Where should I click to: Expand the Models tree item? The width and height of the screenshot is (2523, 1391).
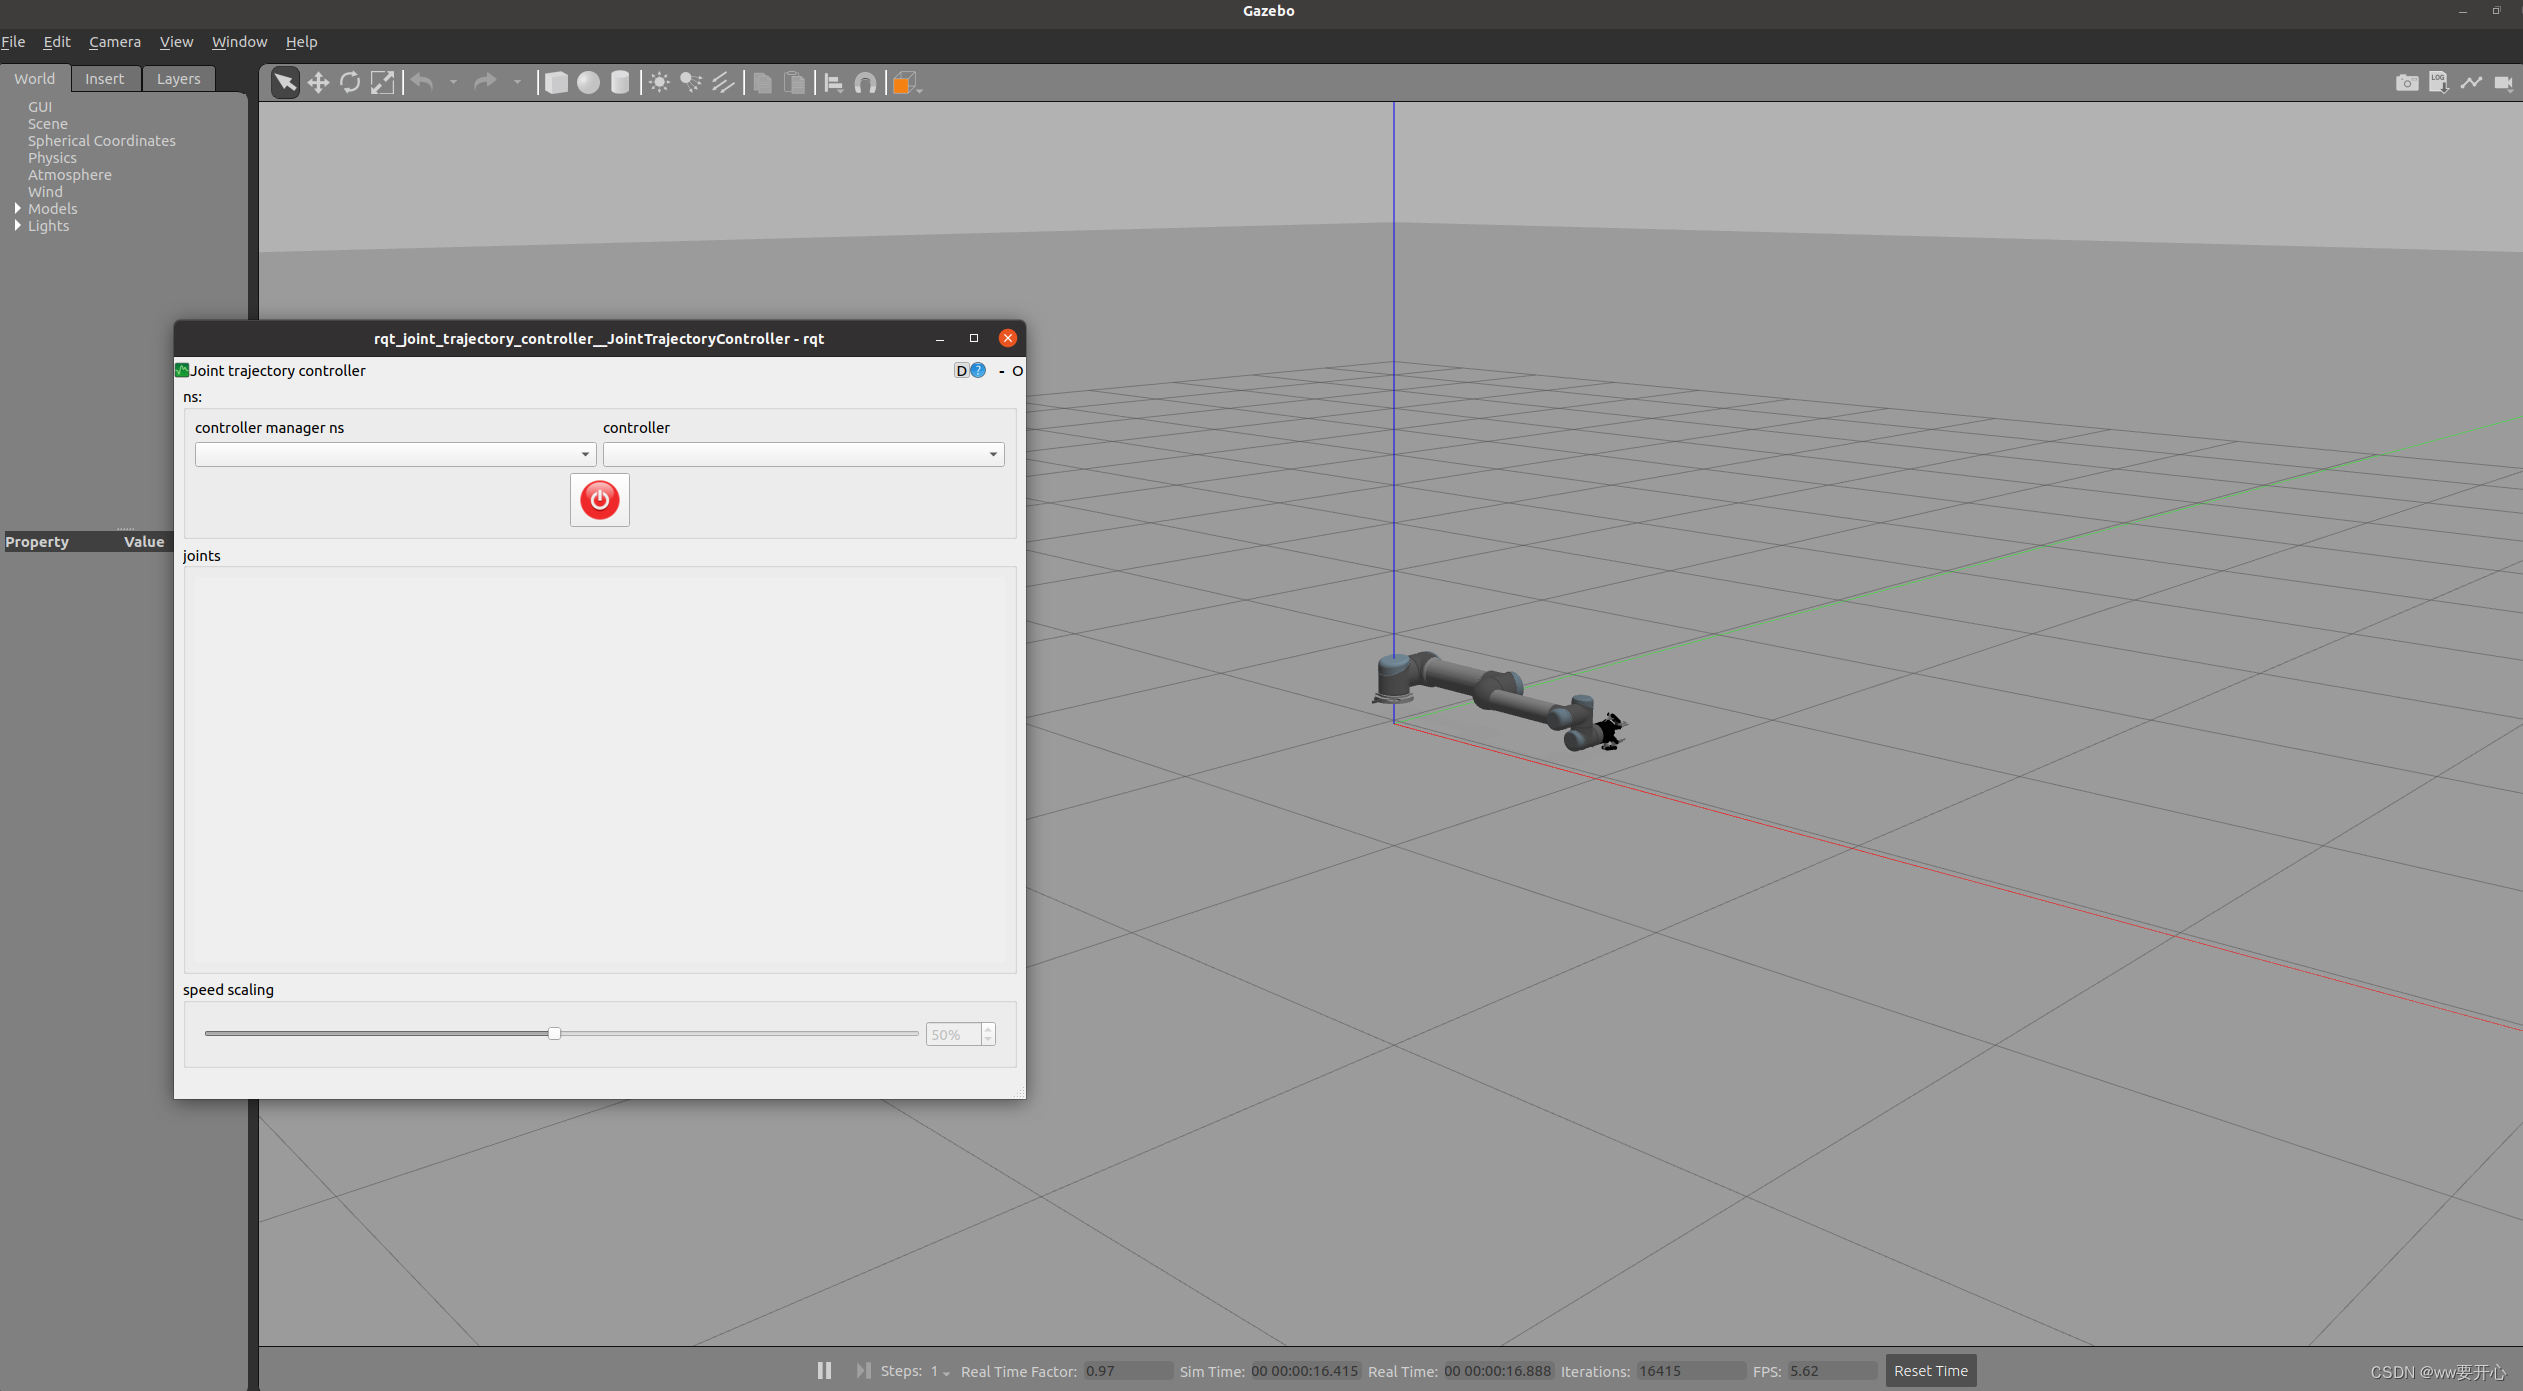click(18, 209)
